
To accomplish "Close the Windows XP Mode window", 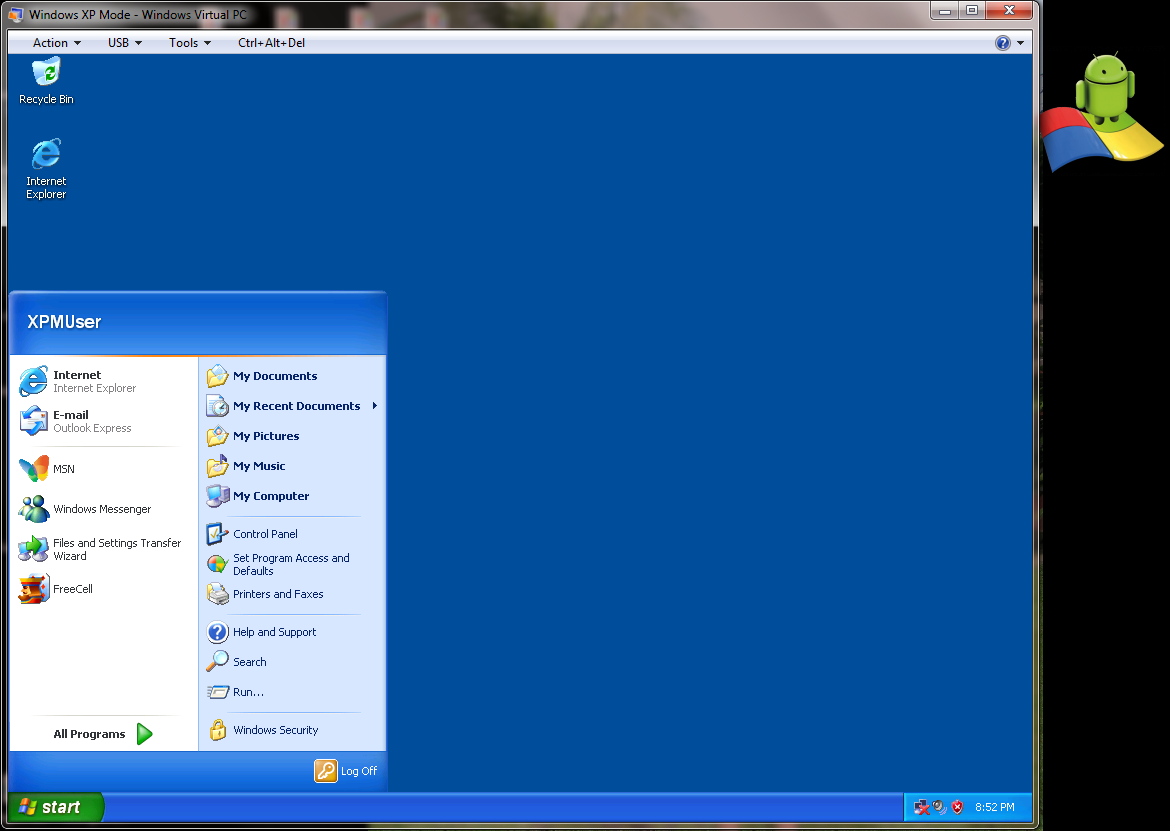I will 1009,10.
